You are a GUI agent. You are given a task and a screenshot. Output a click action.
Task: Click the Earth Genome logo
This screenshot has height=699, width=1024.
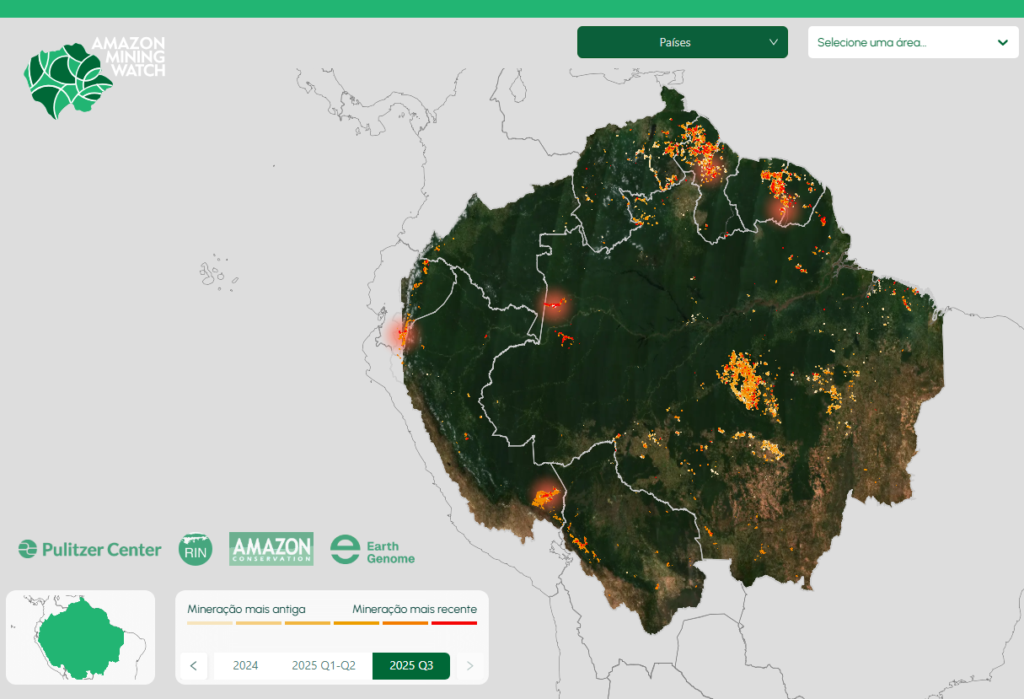pyautogui.click(x=372, y=550)
